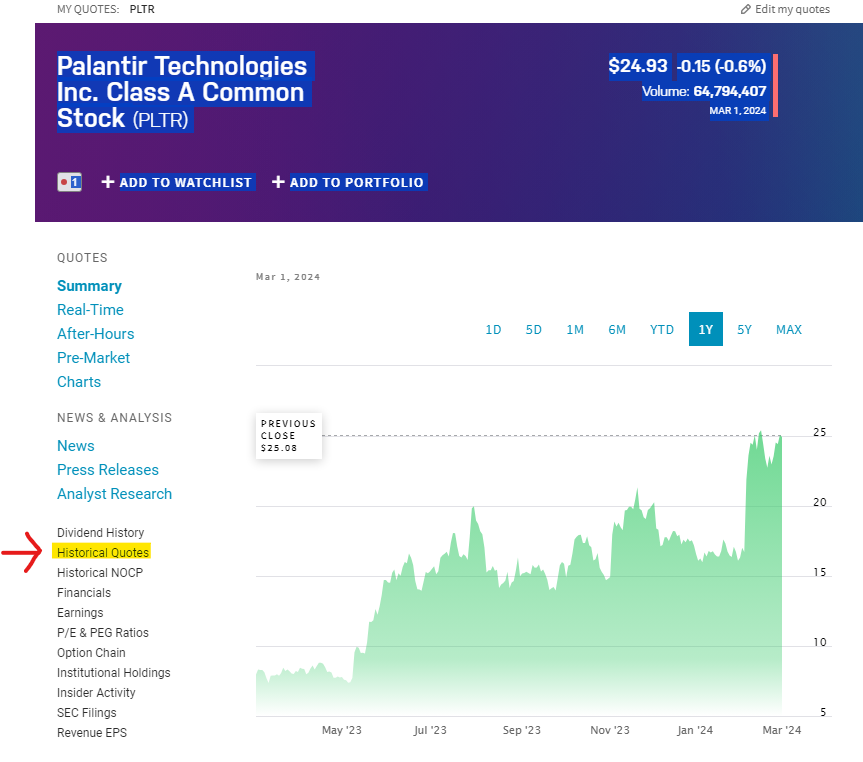The width and height of the screenshot is (863, 762).
Task: Open Revenue EPS page
Action: tap(92, 733)
